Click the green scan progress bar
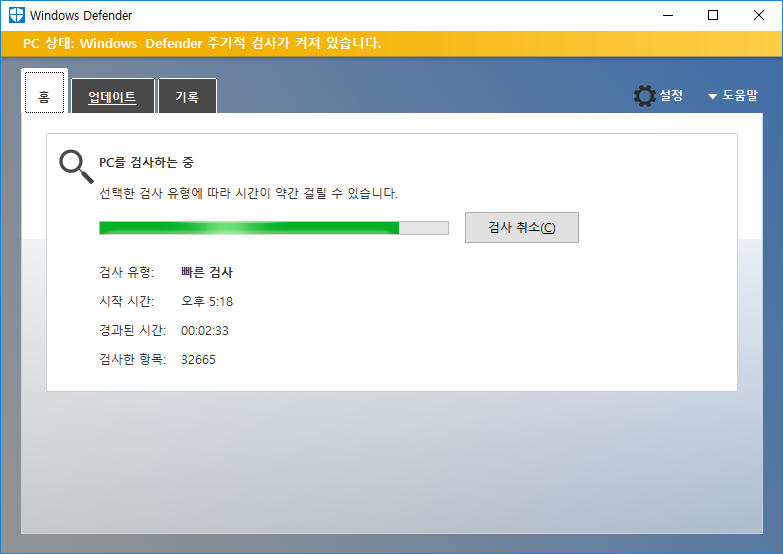This screenshot has height=554, width=783. click(x=274, y=228)
